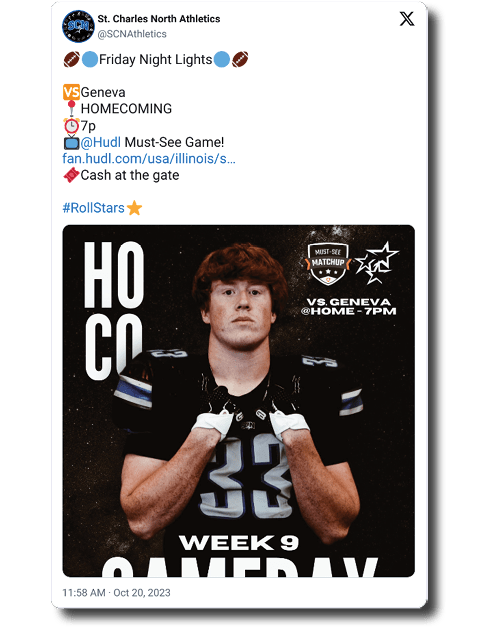This screenshot has width=498, height=629.
Task: Click the TV emoji before @Hudl
Action: 71,142
